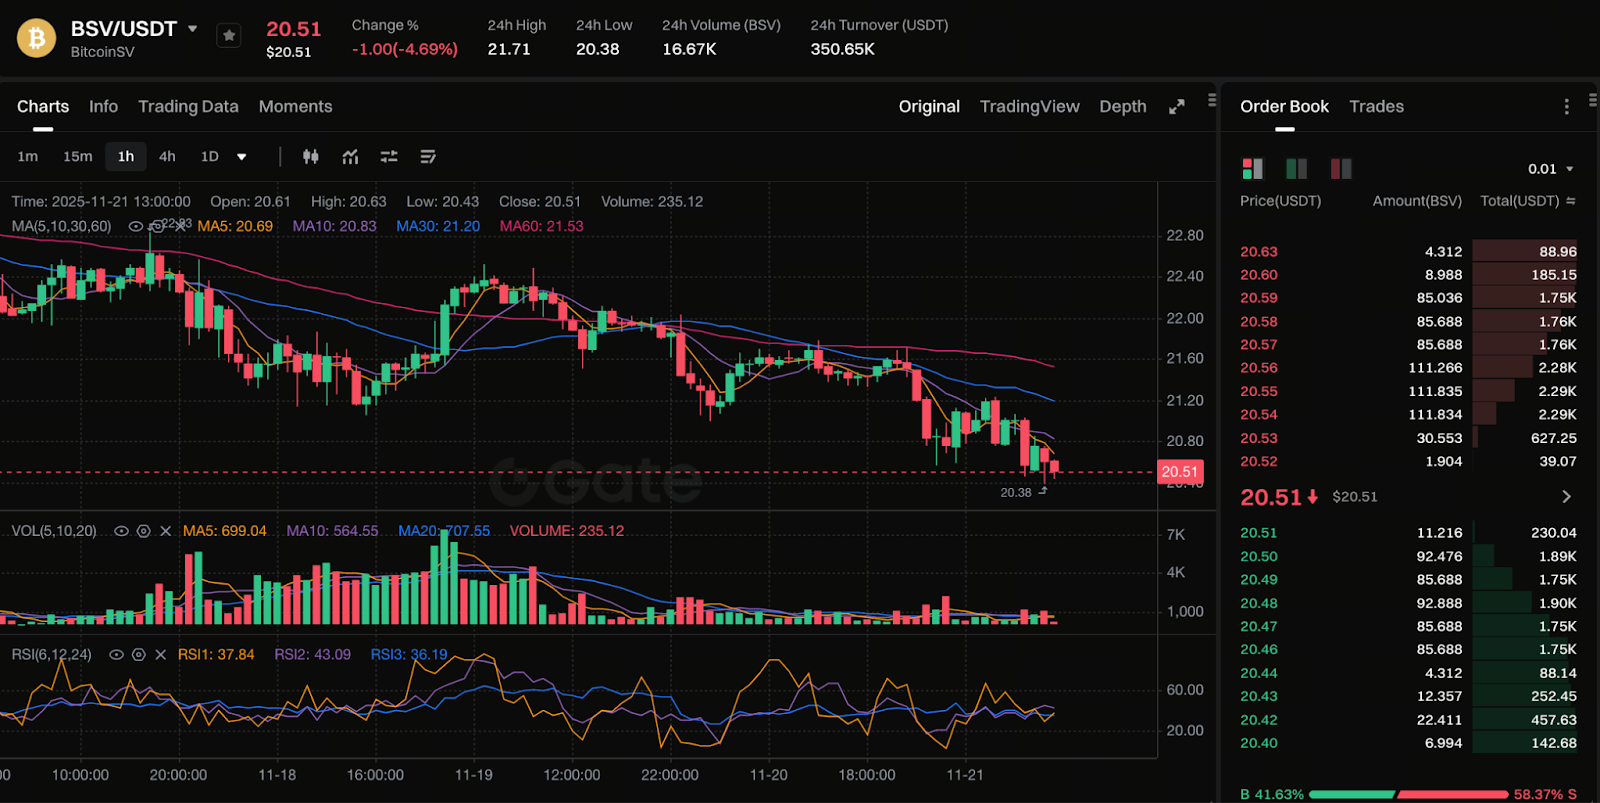
Task: Remove the VOL(5,10,20) indicator
Action: [x=165, y=531]
